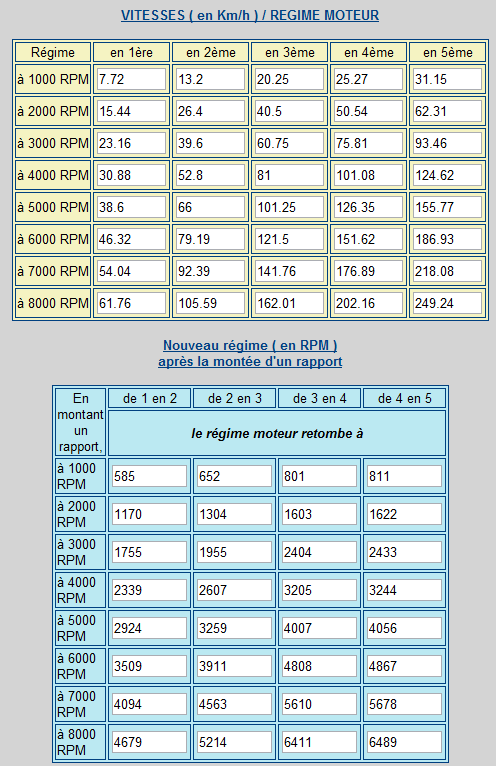Screen dimensions: 496x768
Task: Click the 3 to 4 shift field showing 2404
Action: pyautogui.click(x=319, y=552)
